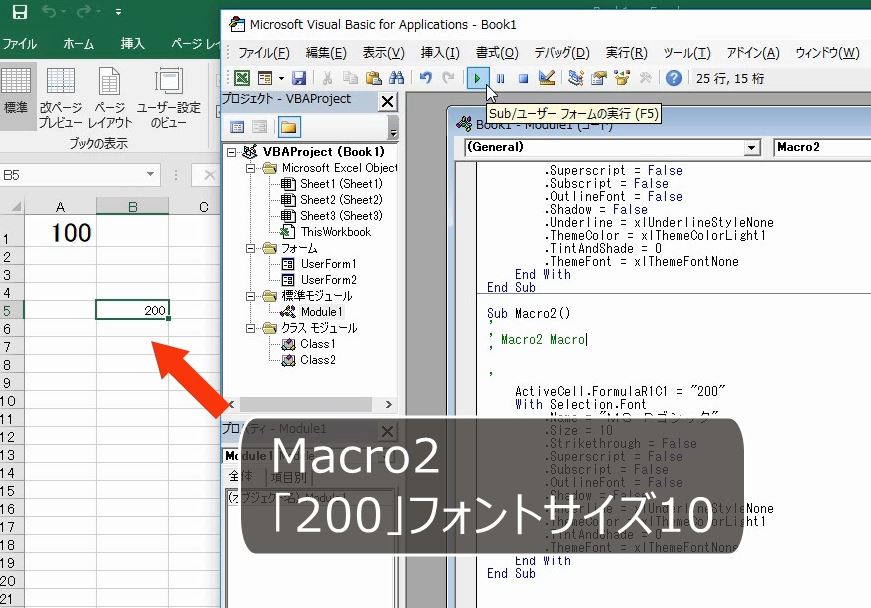Save Book1 with the floppy disk icon

[299, 78]
